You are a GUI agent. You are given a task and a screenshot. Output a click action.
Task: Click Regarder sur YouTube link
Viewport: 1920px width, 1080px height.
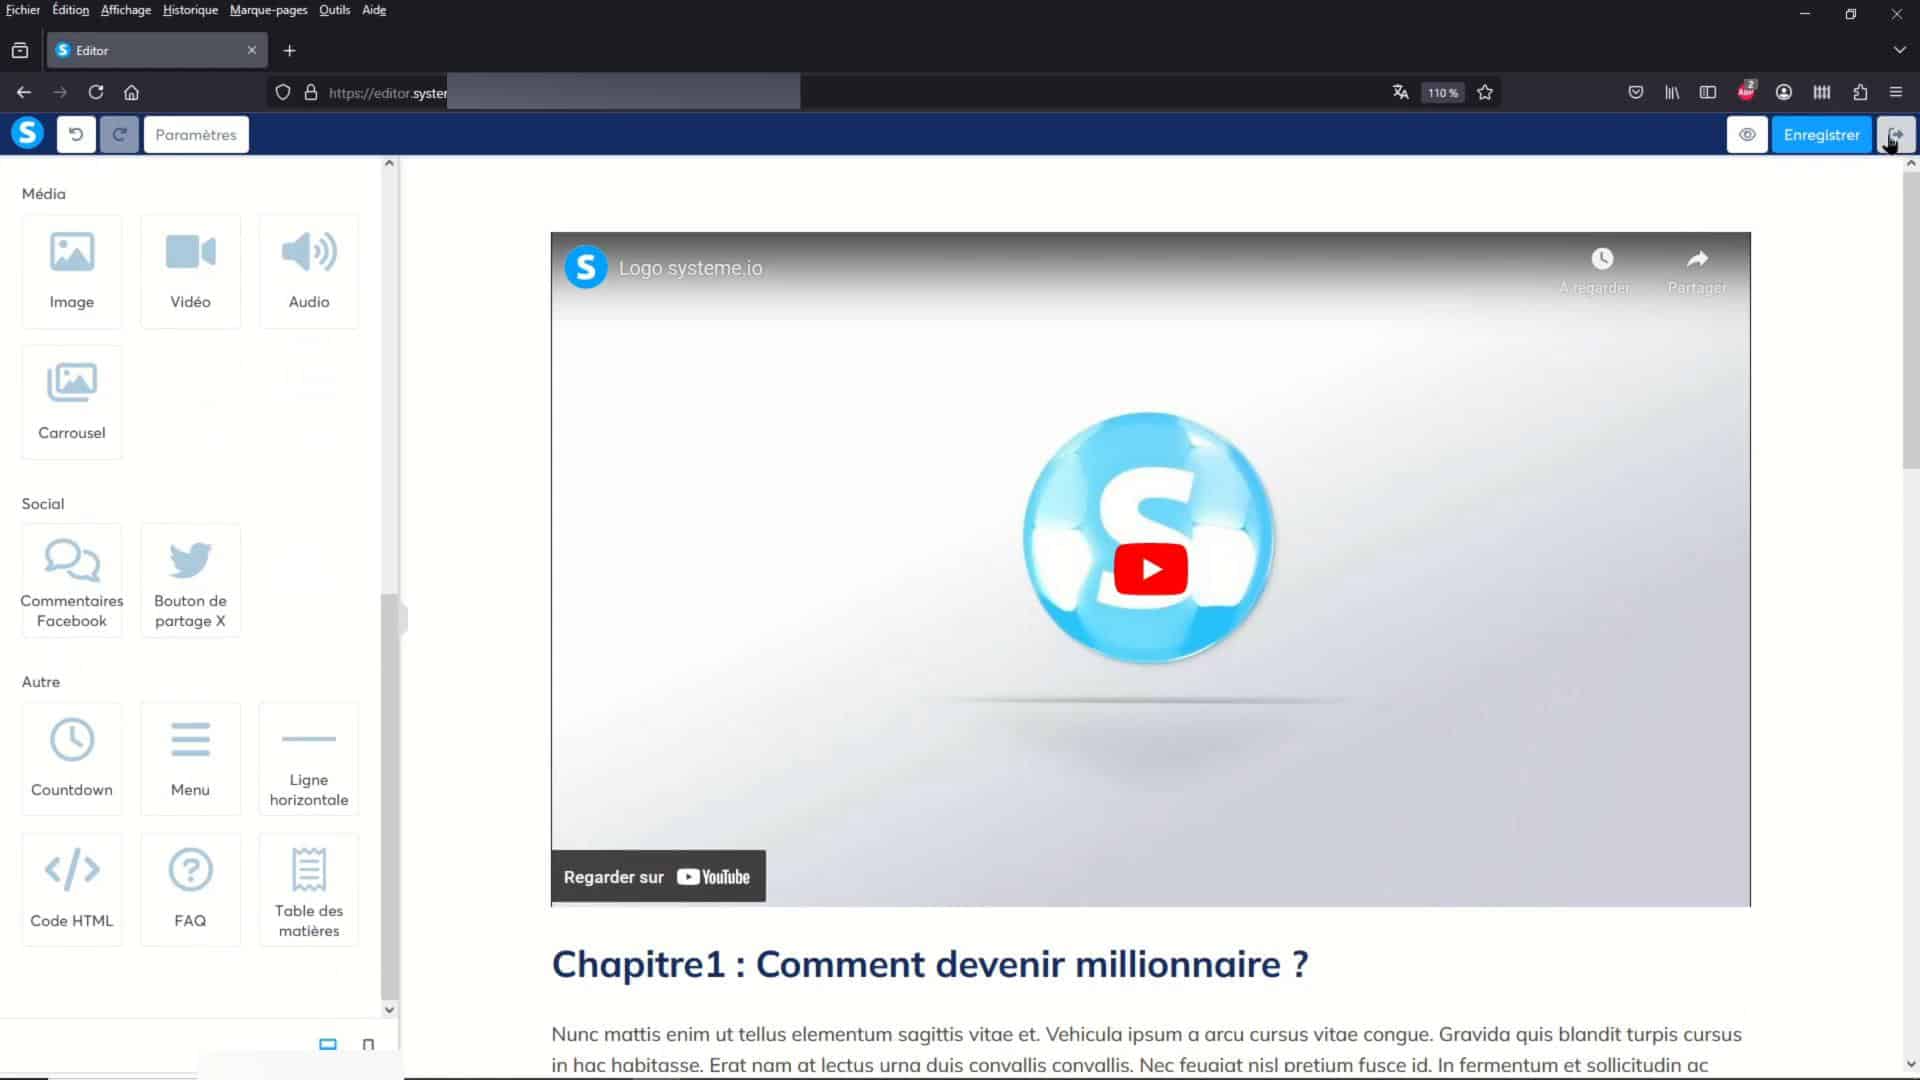(658, 876)
